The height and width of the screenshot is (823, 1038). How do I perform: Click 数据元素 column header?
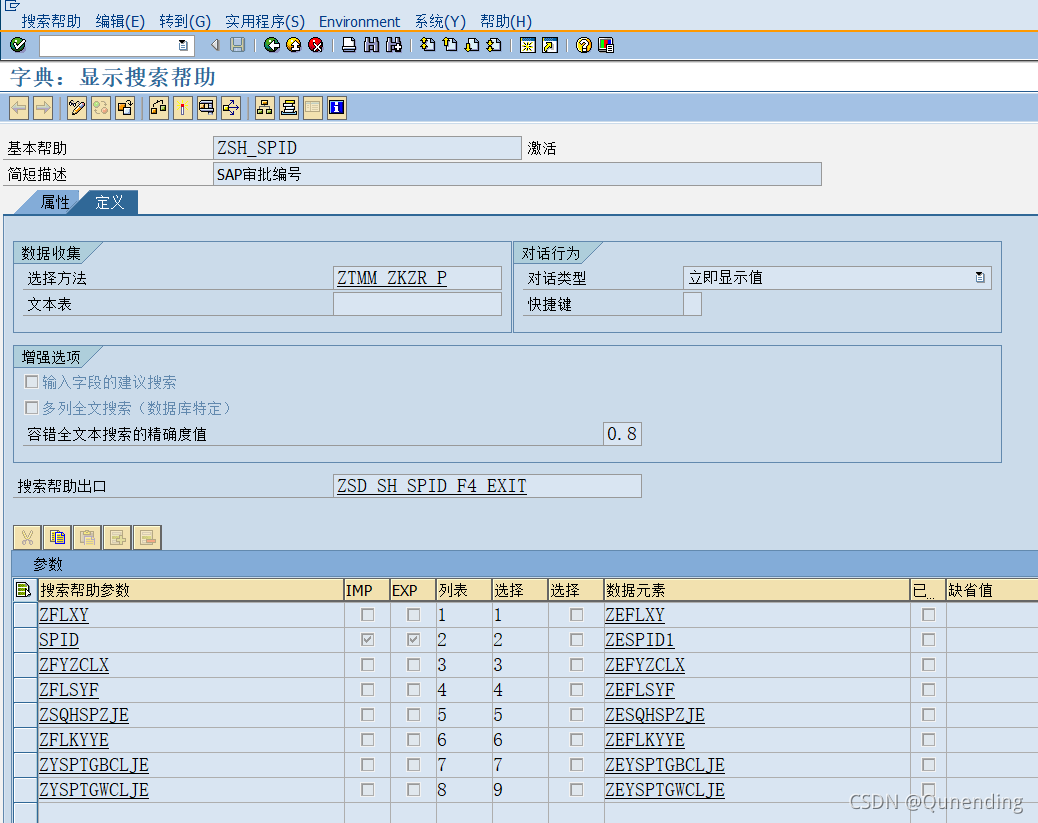click(x=757, y=589)
